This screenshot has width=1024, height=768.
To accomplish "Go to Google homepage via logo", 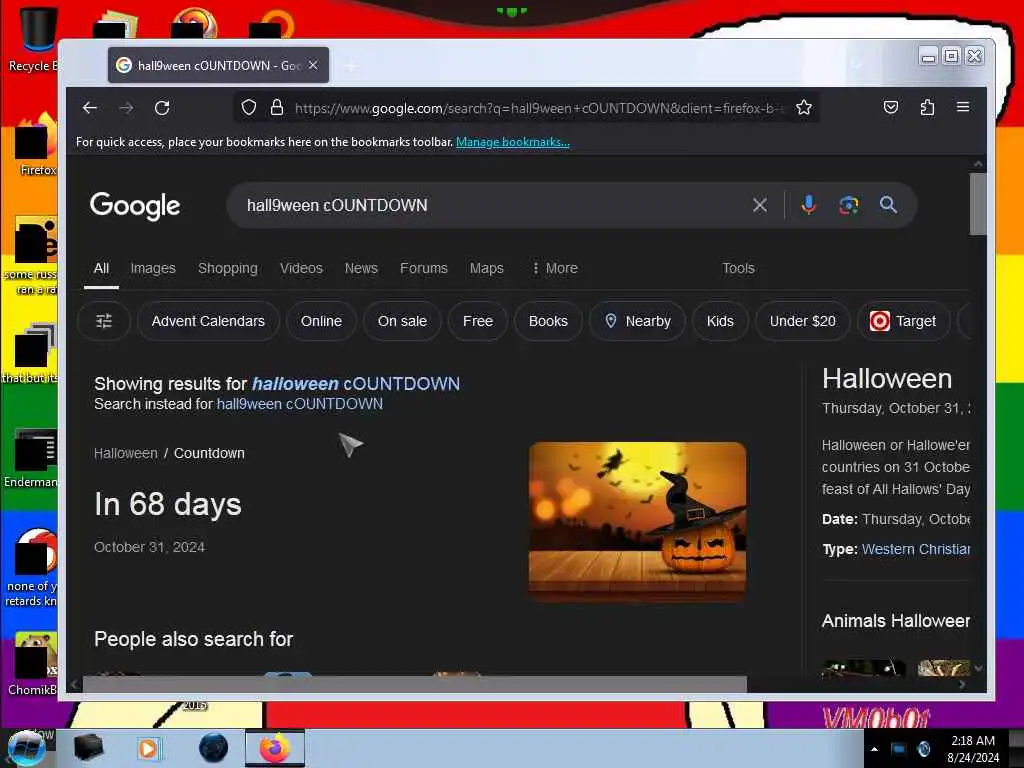I will coord(135,206).
